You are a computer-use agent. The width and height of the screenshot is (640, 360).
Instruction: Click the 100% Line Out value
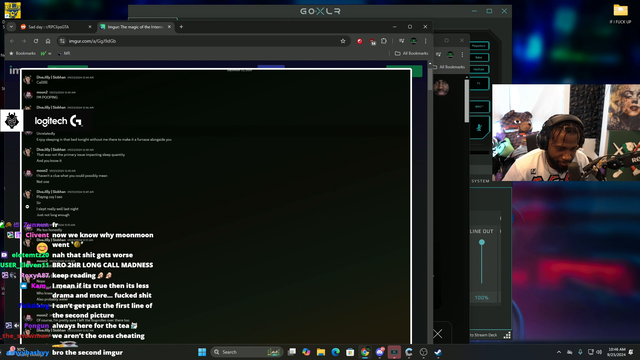pyautogui.click(x=481, y=298)
